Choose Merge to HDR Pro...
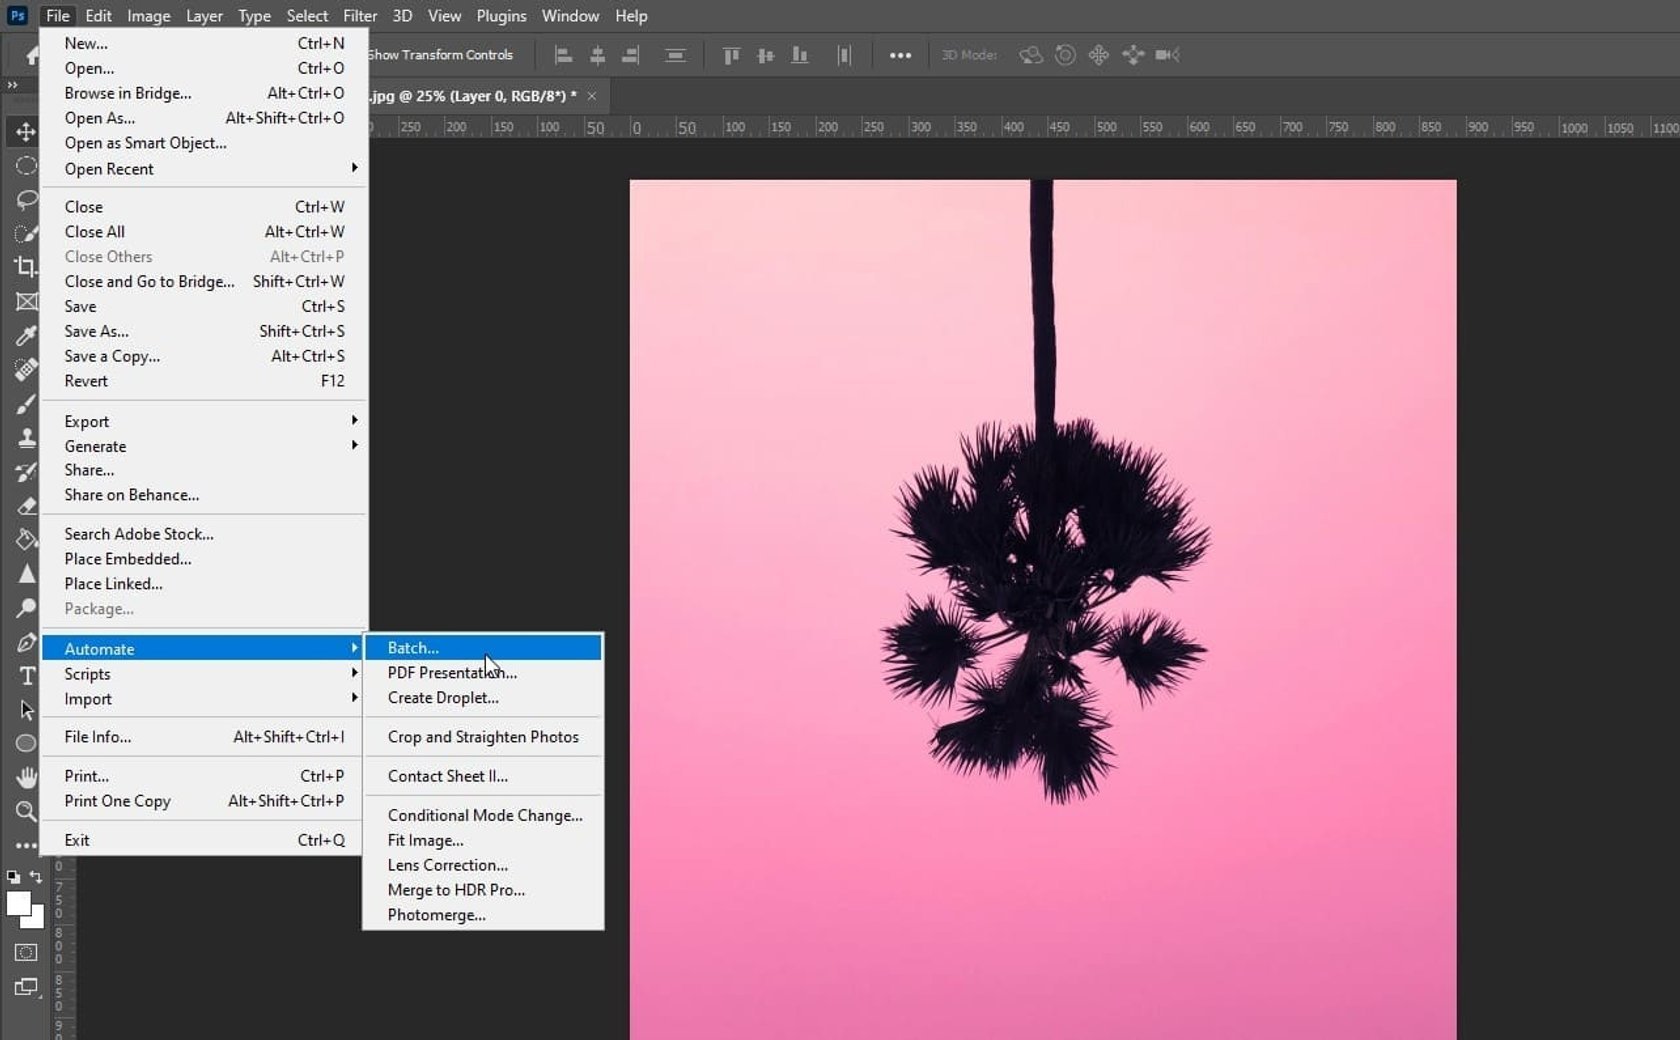Viewport: 1680px width, 1040px height. [x=483, y=890]
